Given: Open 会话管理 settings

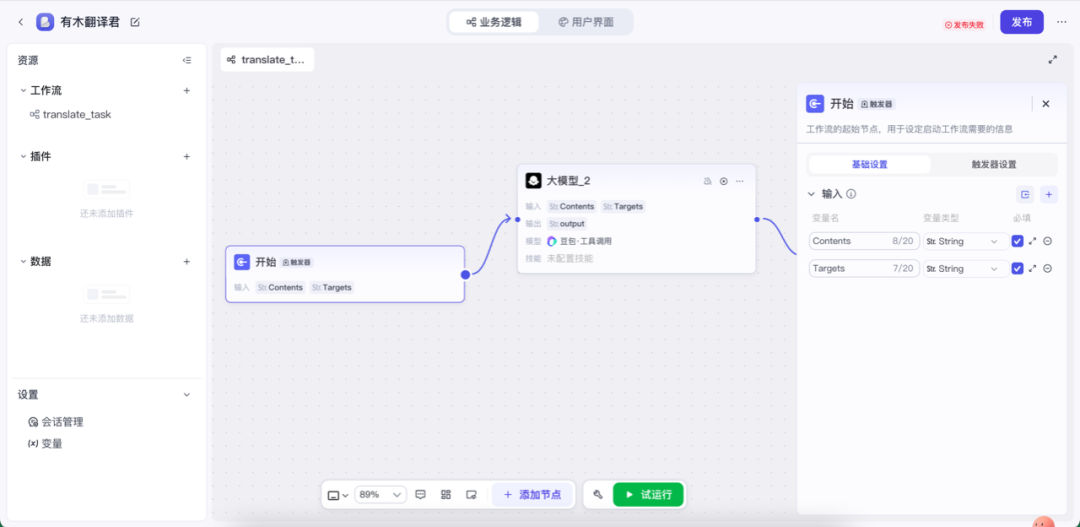Looking at the screenshot, I should 55,422.
